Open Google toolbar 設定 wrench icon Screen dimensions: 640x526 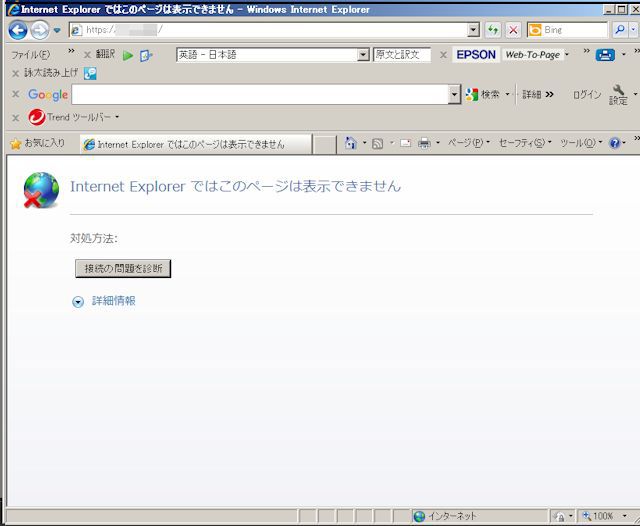click(x=618, y=95)
